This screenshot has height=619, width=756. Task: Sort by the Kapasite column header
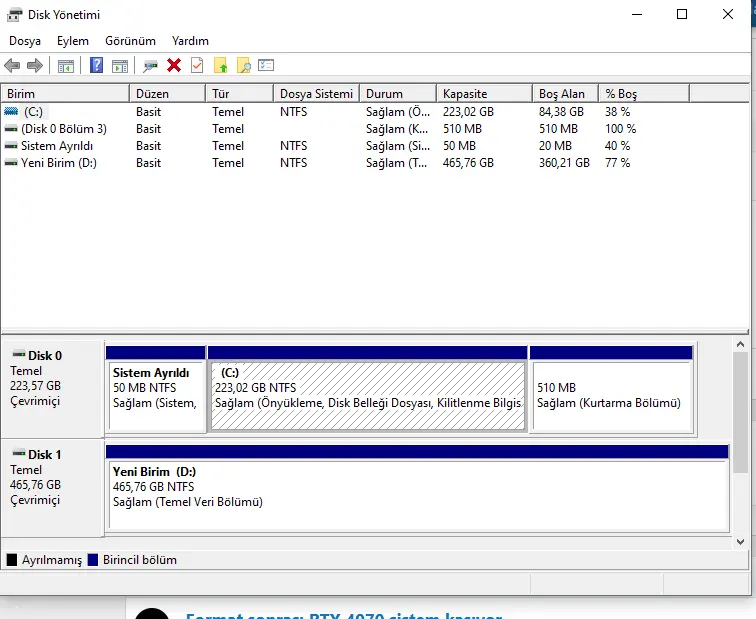tap(484, 94)
